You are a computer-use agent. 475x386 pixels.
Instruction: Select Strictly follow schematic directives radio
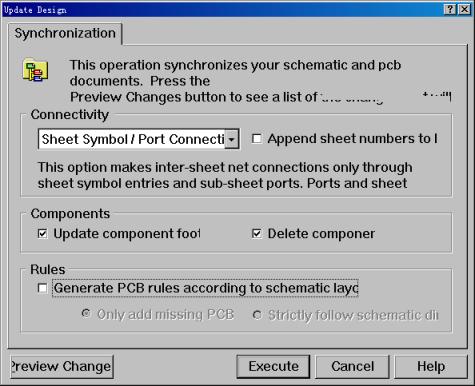coord(257,315)
